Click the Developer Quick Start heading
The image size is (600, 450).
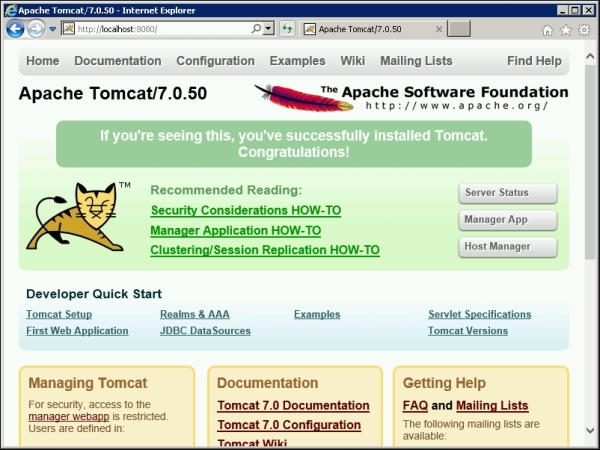94,294
